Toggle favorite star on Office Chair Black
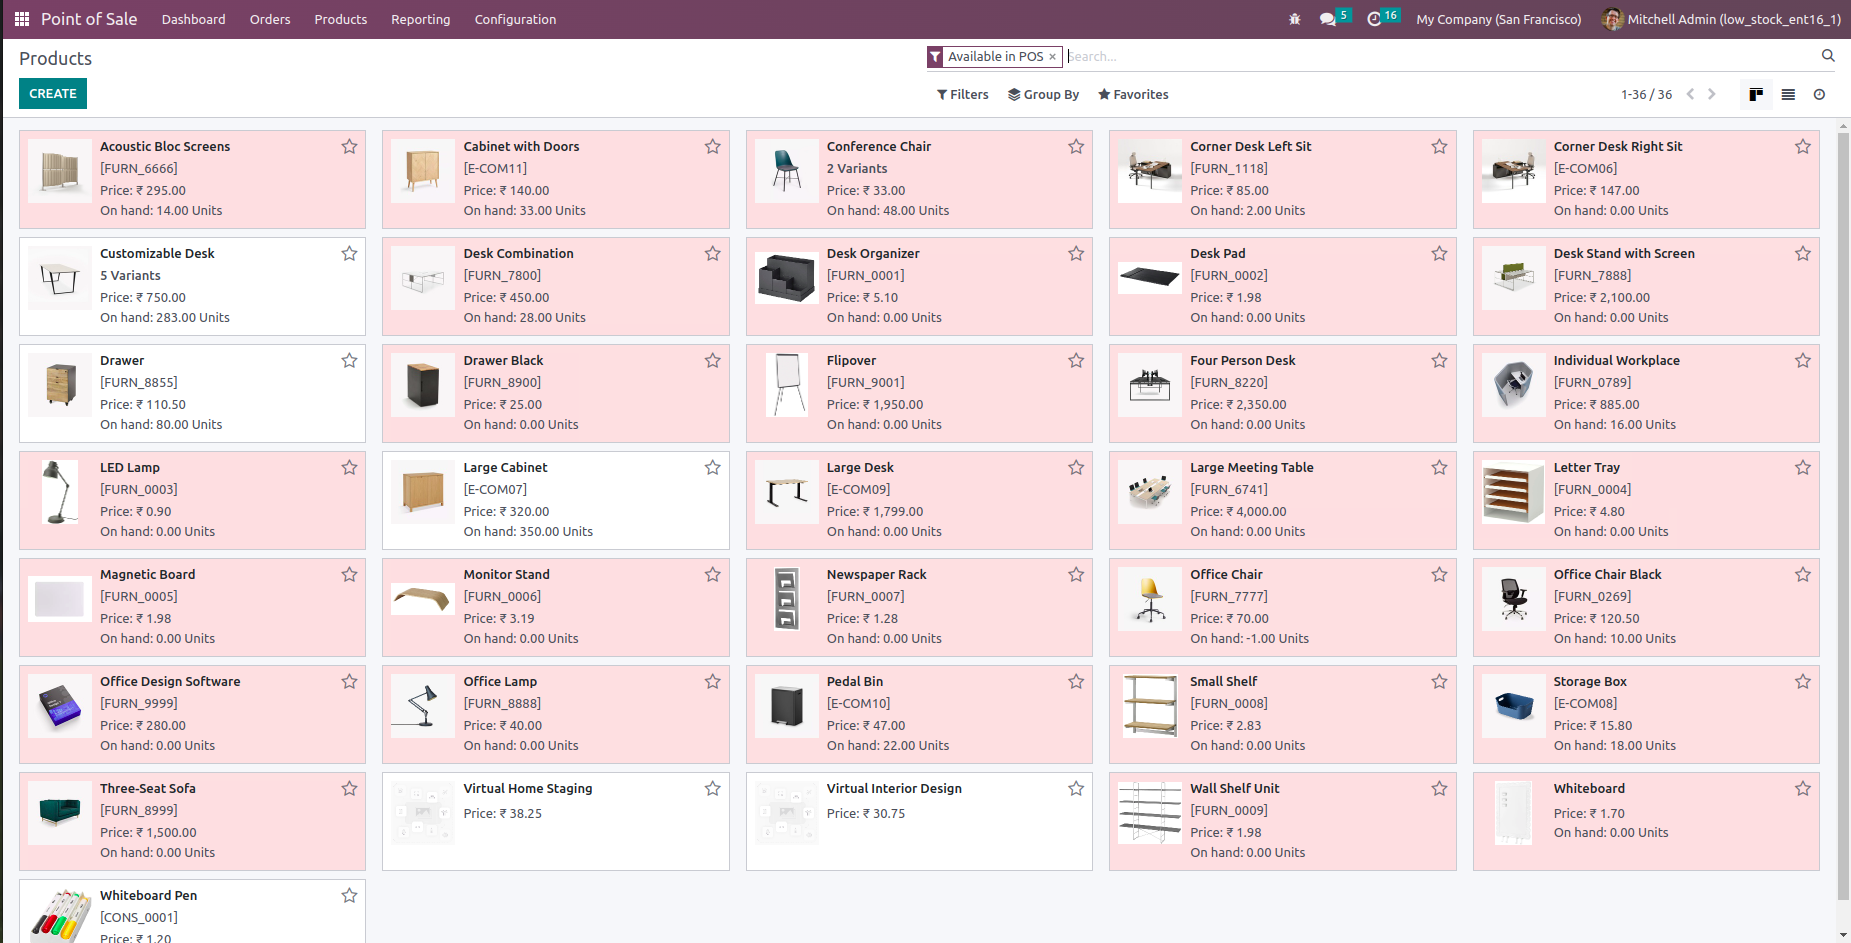The image size is (1851, 943). coord(1802,575)
